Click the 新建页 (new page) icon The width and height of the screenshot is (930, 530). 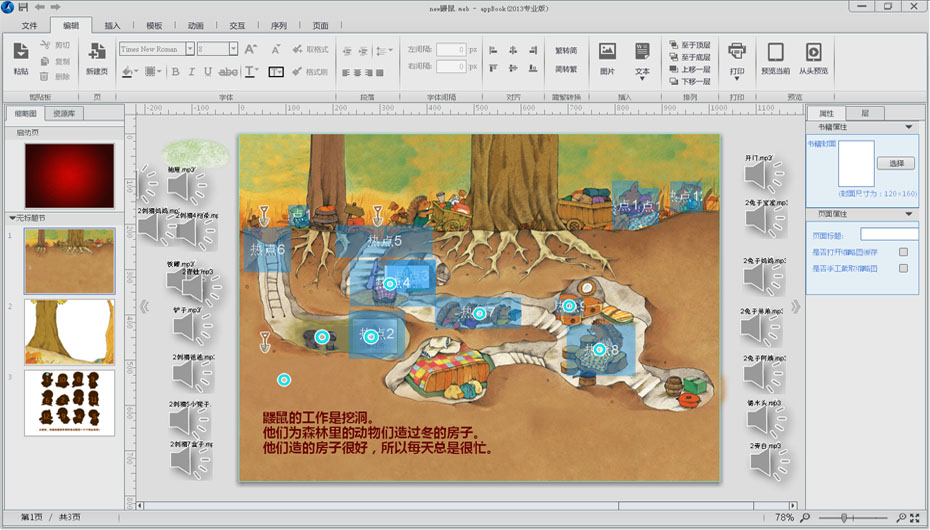point(97,52)
